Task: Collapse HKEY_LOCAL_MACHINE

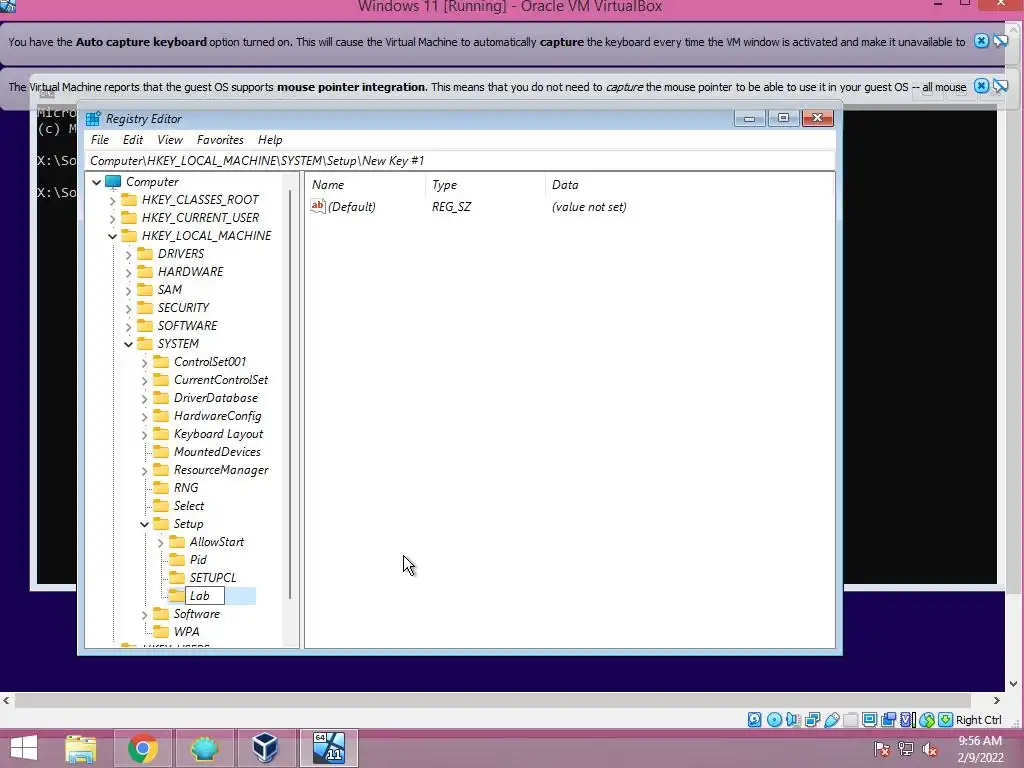Action: (112, 236)
